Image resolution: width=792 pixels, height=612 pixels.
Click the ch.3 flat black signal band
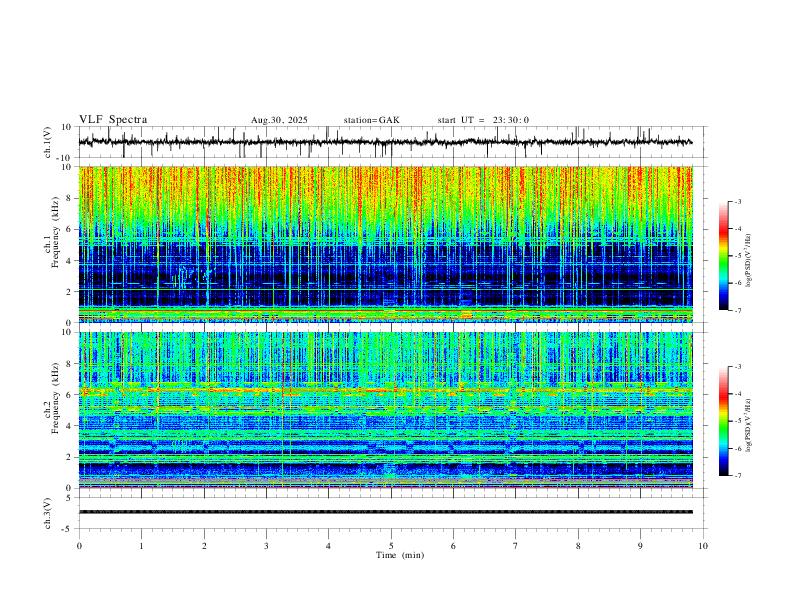click(x=385, y=512)
